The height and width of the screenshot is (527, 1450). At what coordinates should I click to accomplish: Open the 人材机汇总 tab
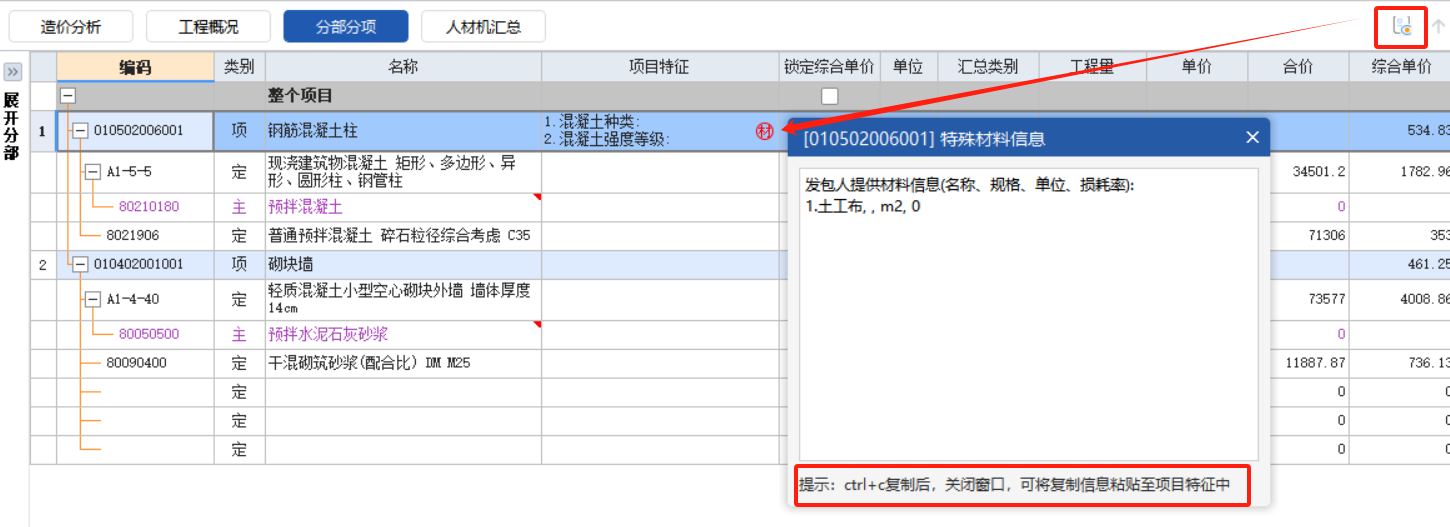tap(483, 27)
